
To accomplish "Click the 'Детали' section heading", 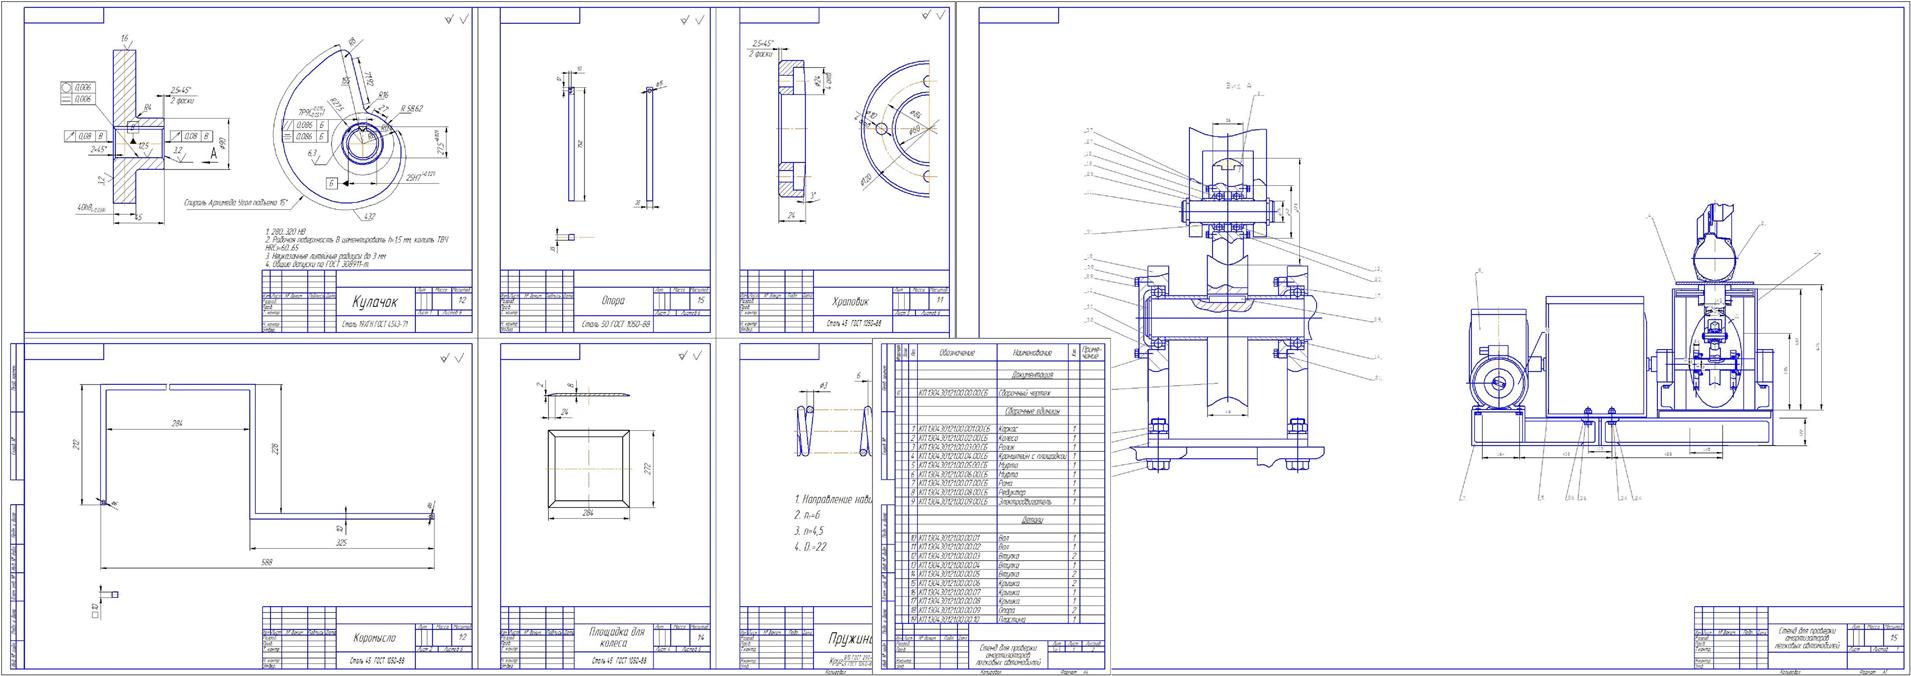I will click(x=1033, y=520).
